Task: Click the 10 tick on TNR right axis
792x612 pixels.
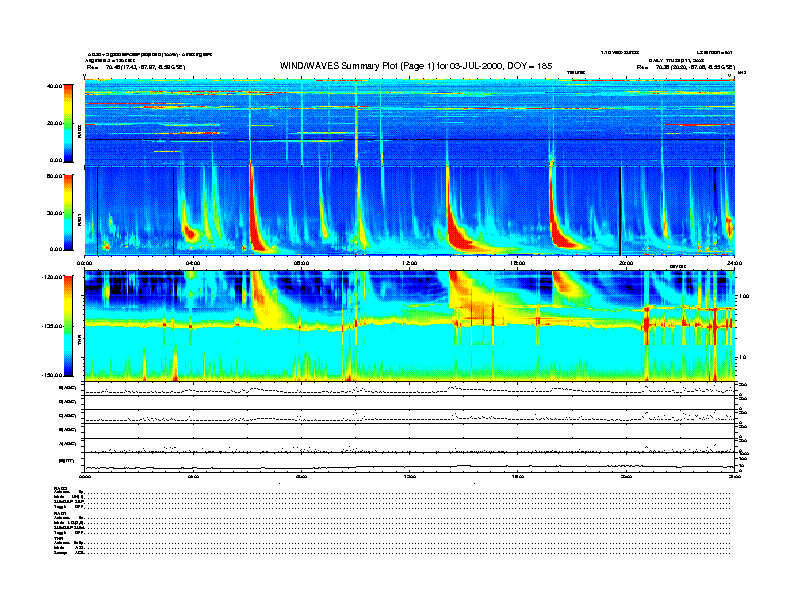Action: pyautogui.click(x=743, y=358)
